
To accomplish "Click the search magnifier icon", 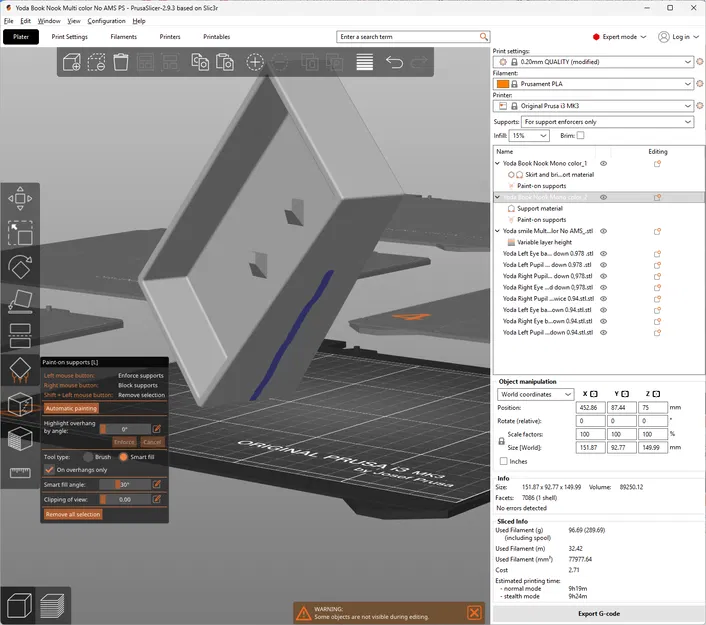I will click(x=483, y=37).
